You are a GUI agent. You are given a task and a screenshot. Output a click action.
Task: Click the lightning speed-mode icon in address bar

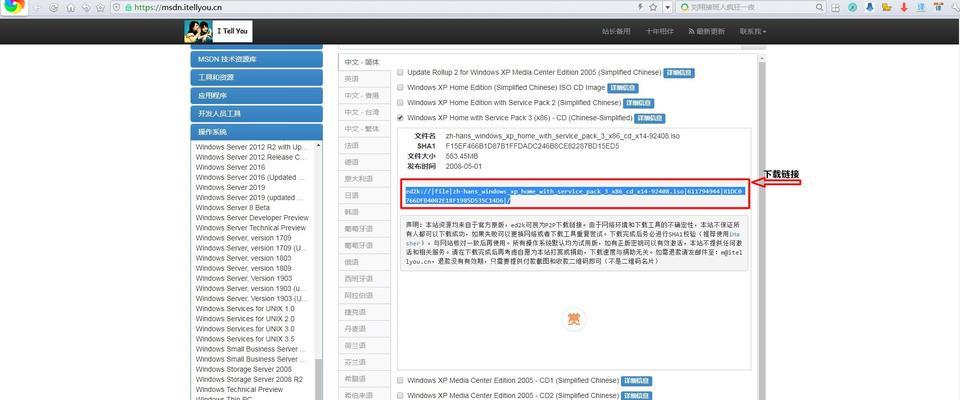pos(640,7)
